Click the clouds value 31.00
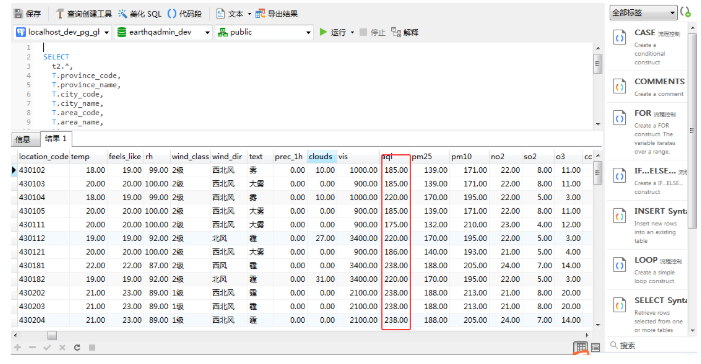Viewport: 701px width, 364px height. [x=325, y=279]
